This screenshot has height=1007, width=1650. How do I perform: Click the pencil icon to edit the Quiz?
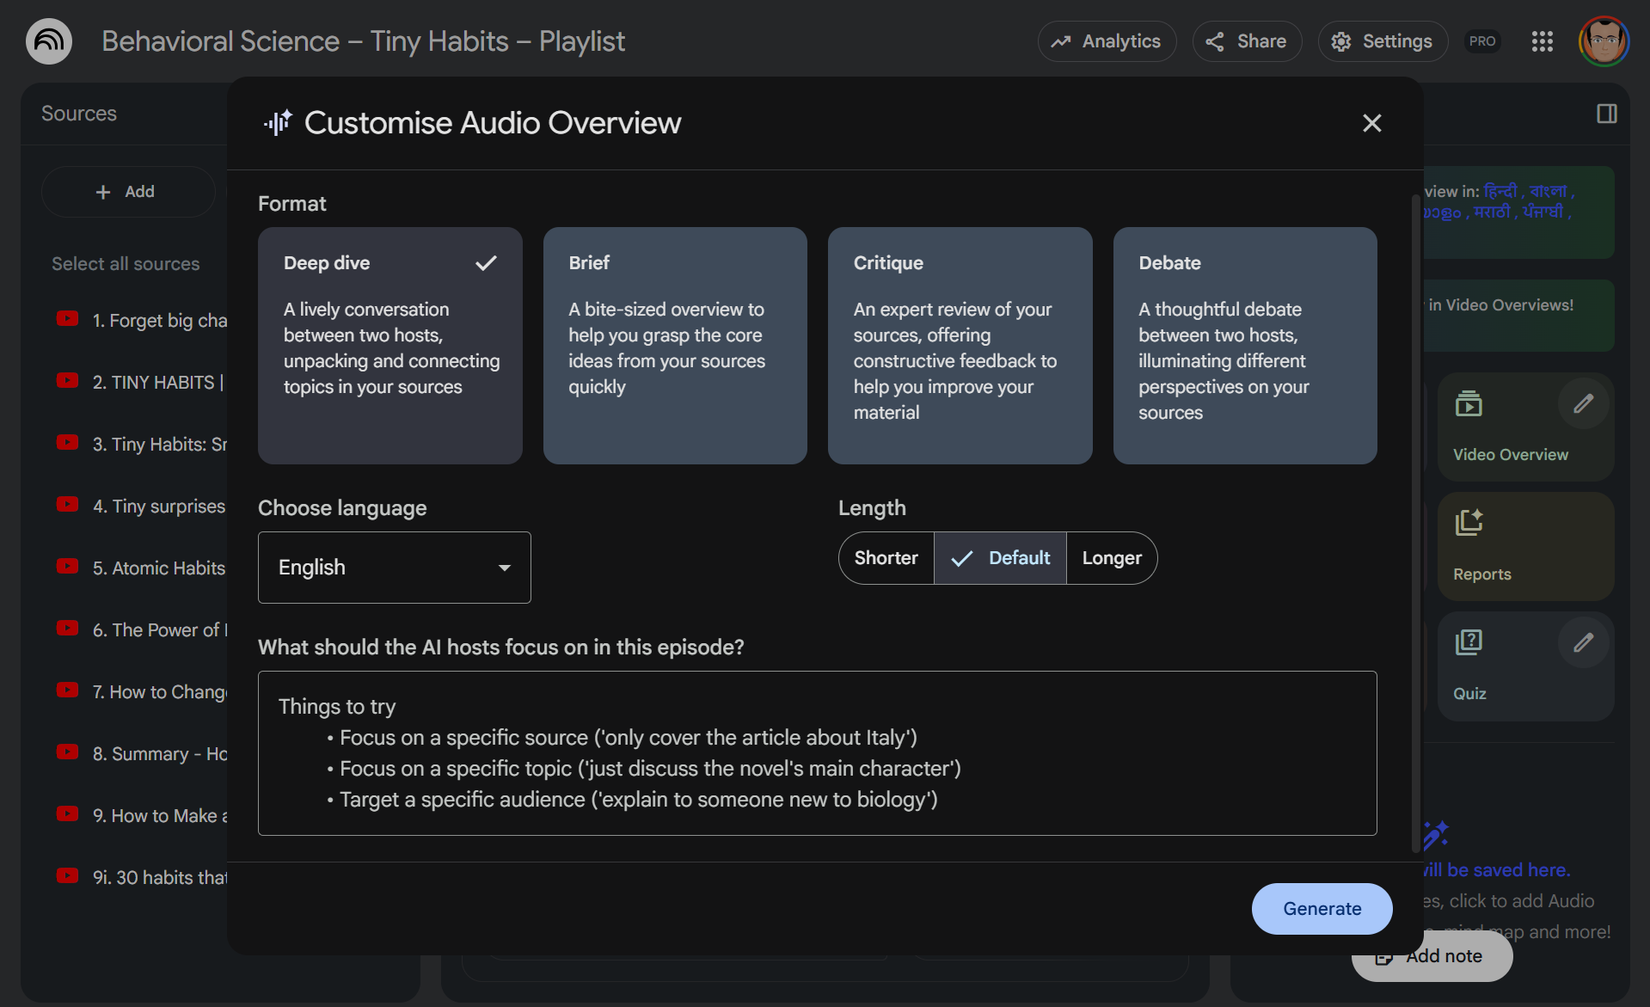[1583, 642]
